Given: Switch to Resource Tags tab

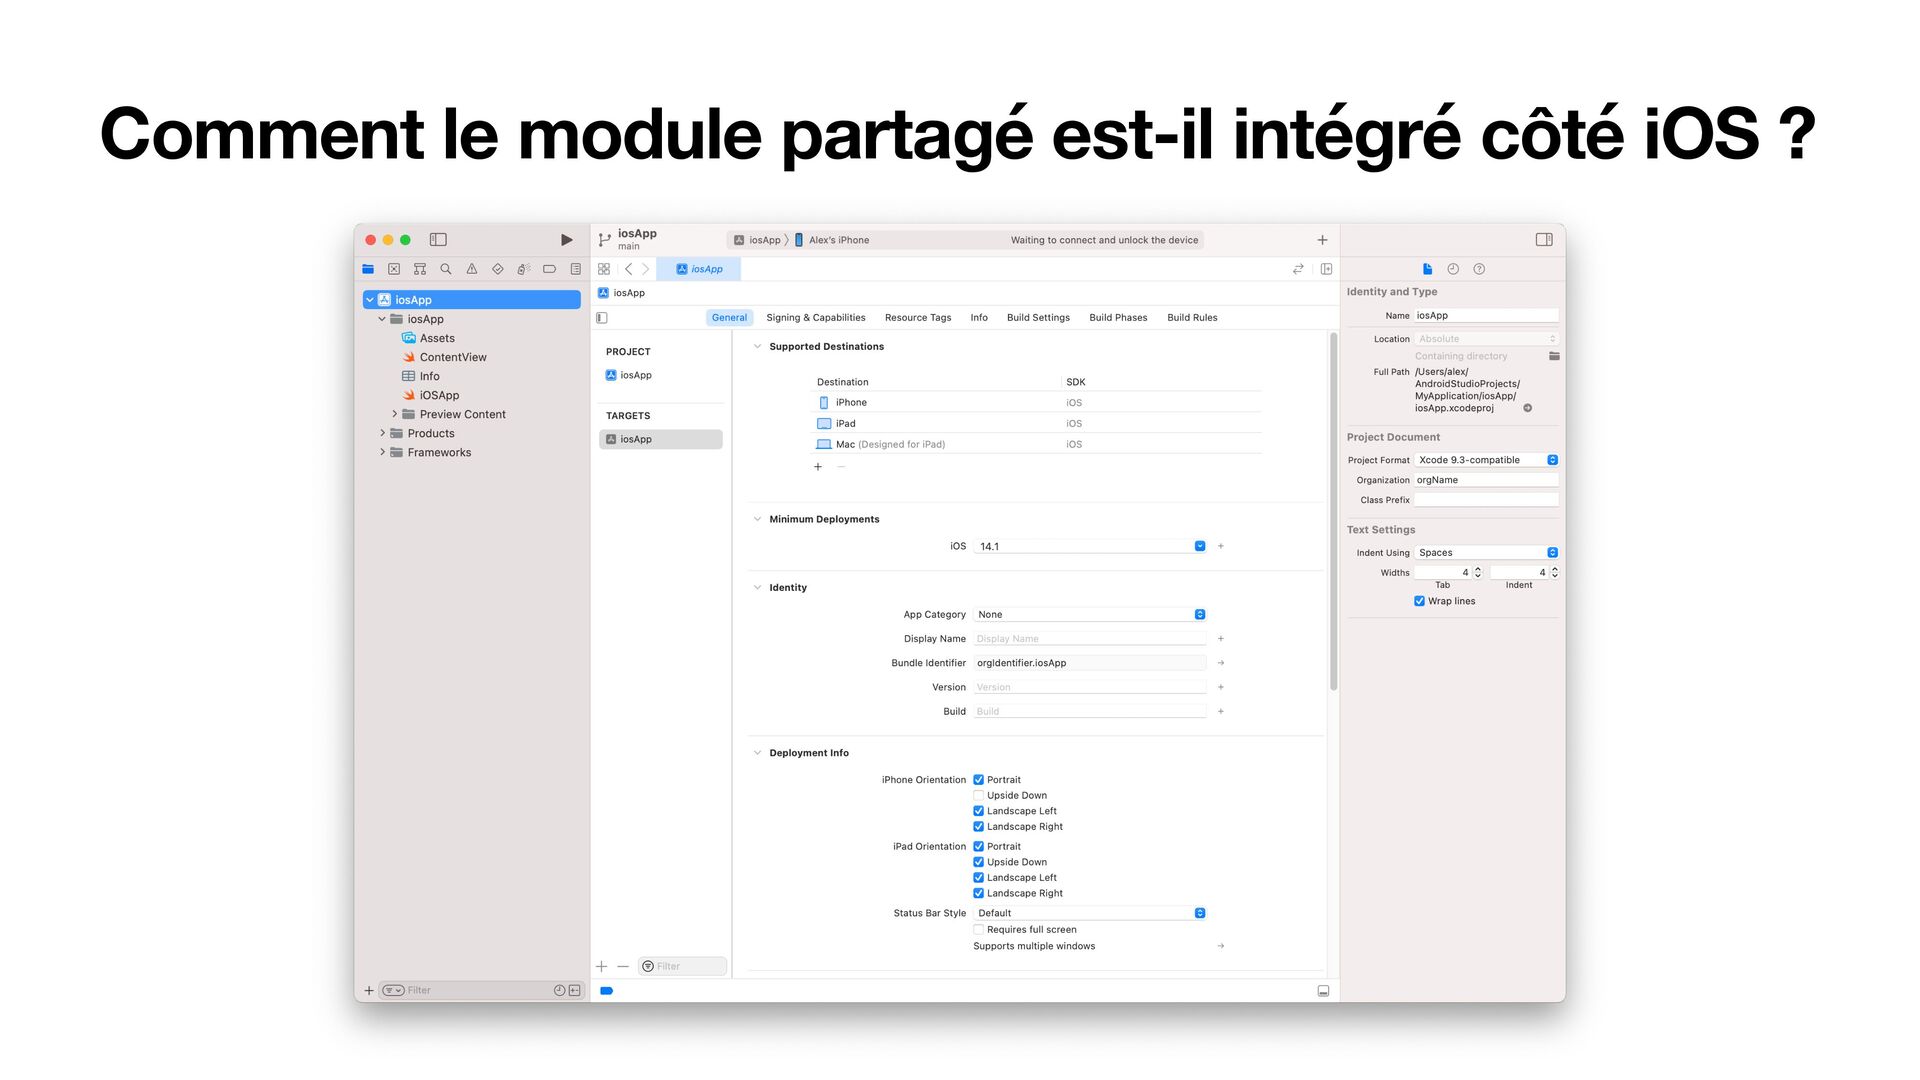Looking at the screenshot, I should [x=918, y=318].
